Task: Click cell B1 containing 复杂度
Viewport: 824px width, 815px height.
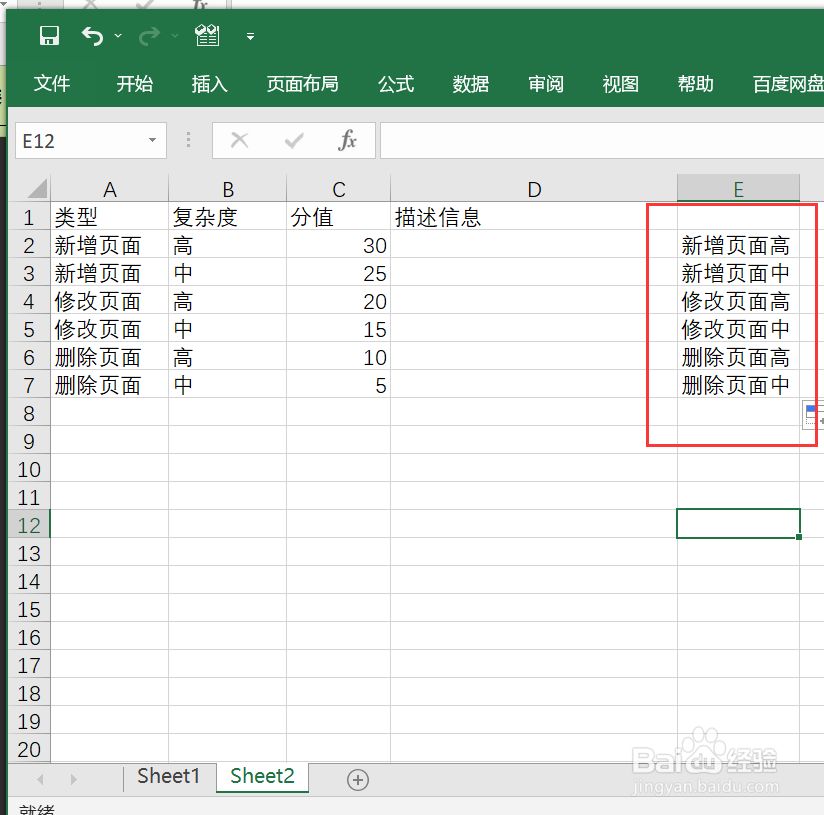Action: click(228, 216)
